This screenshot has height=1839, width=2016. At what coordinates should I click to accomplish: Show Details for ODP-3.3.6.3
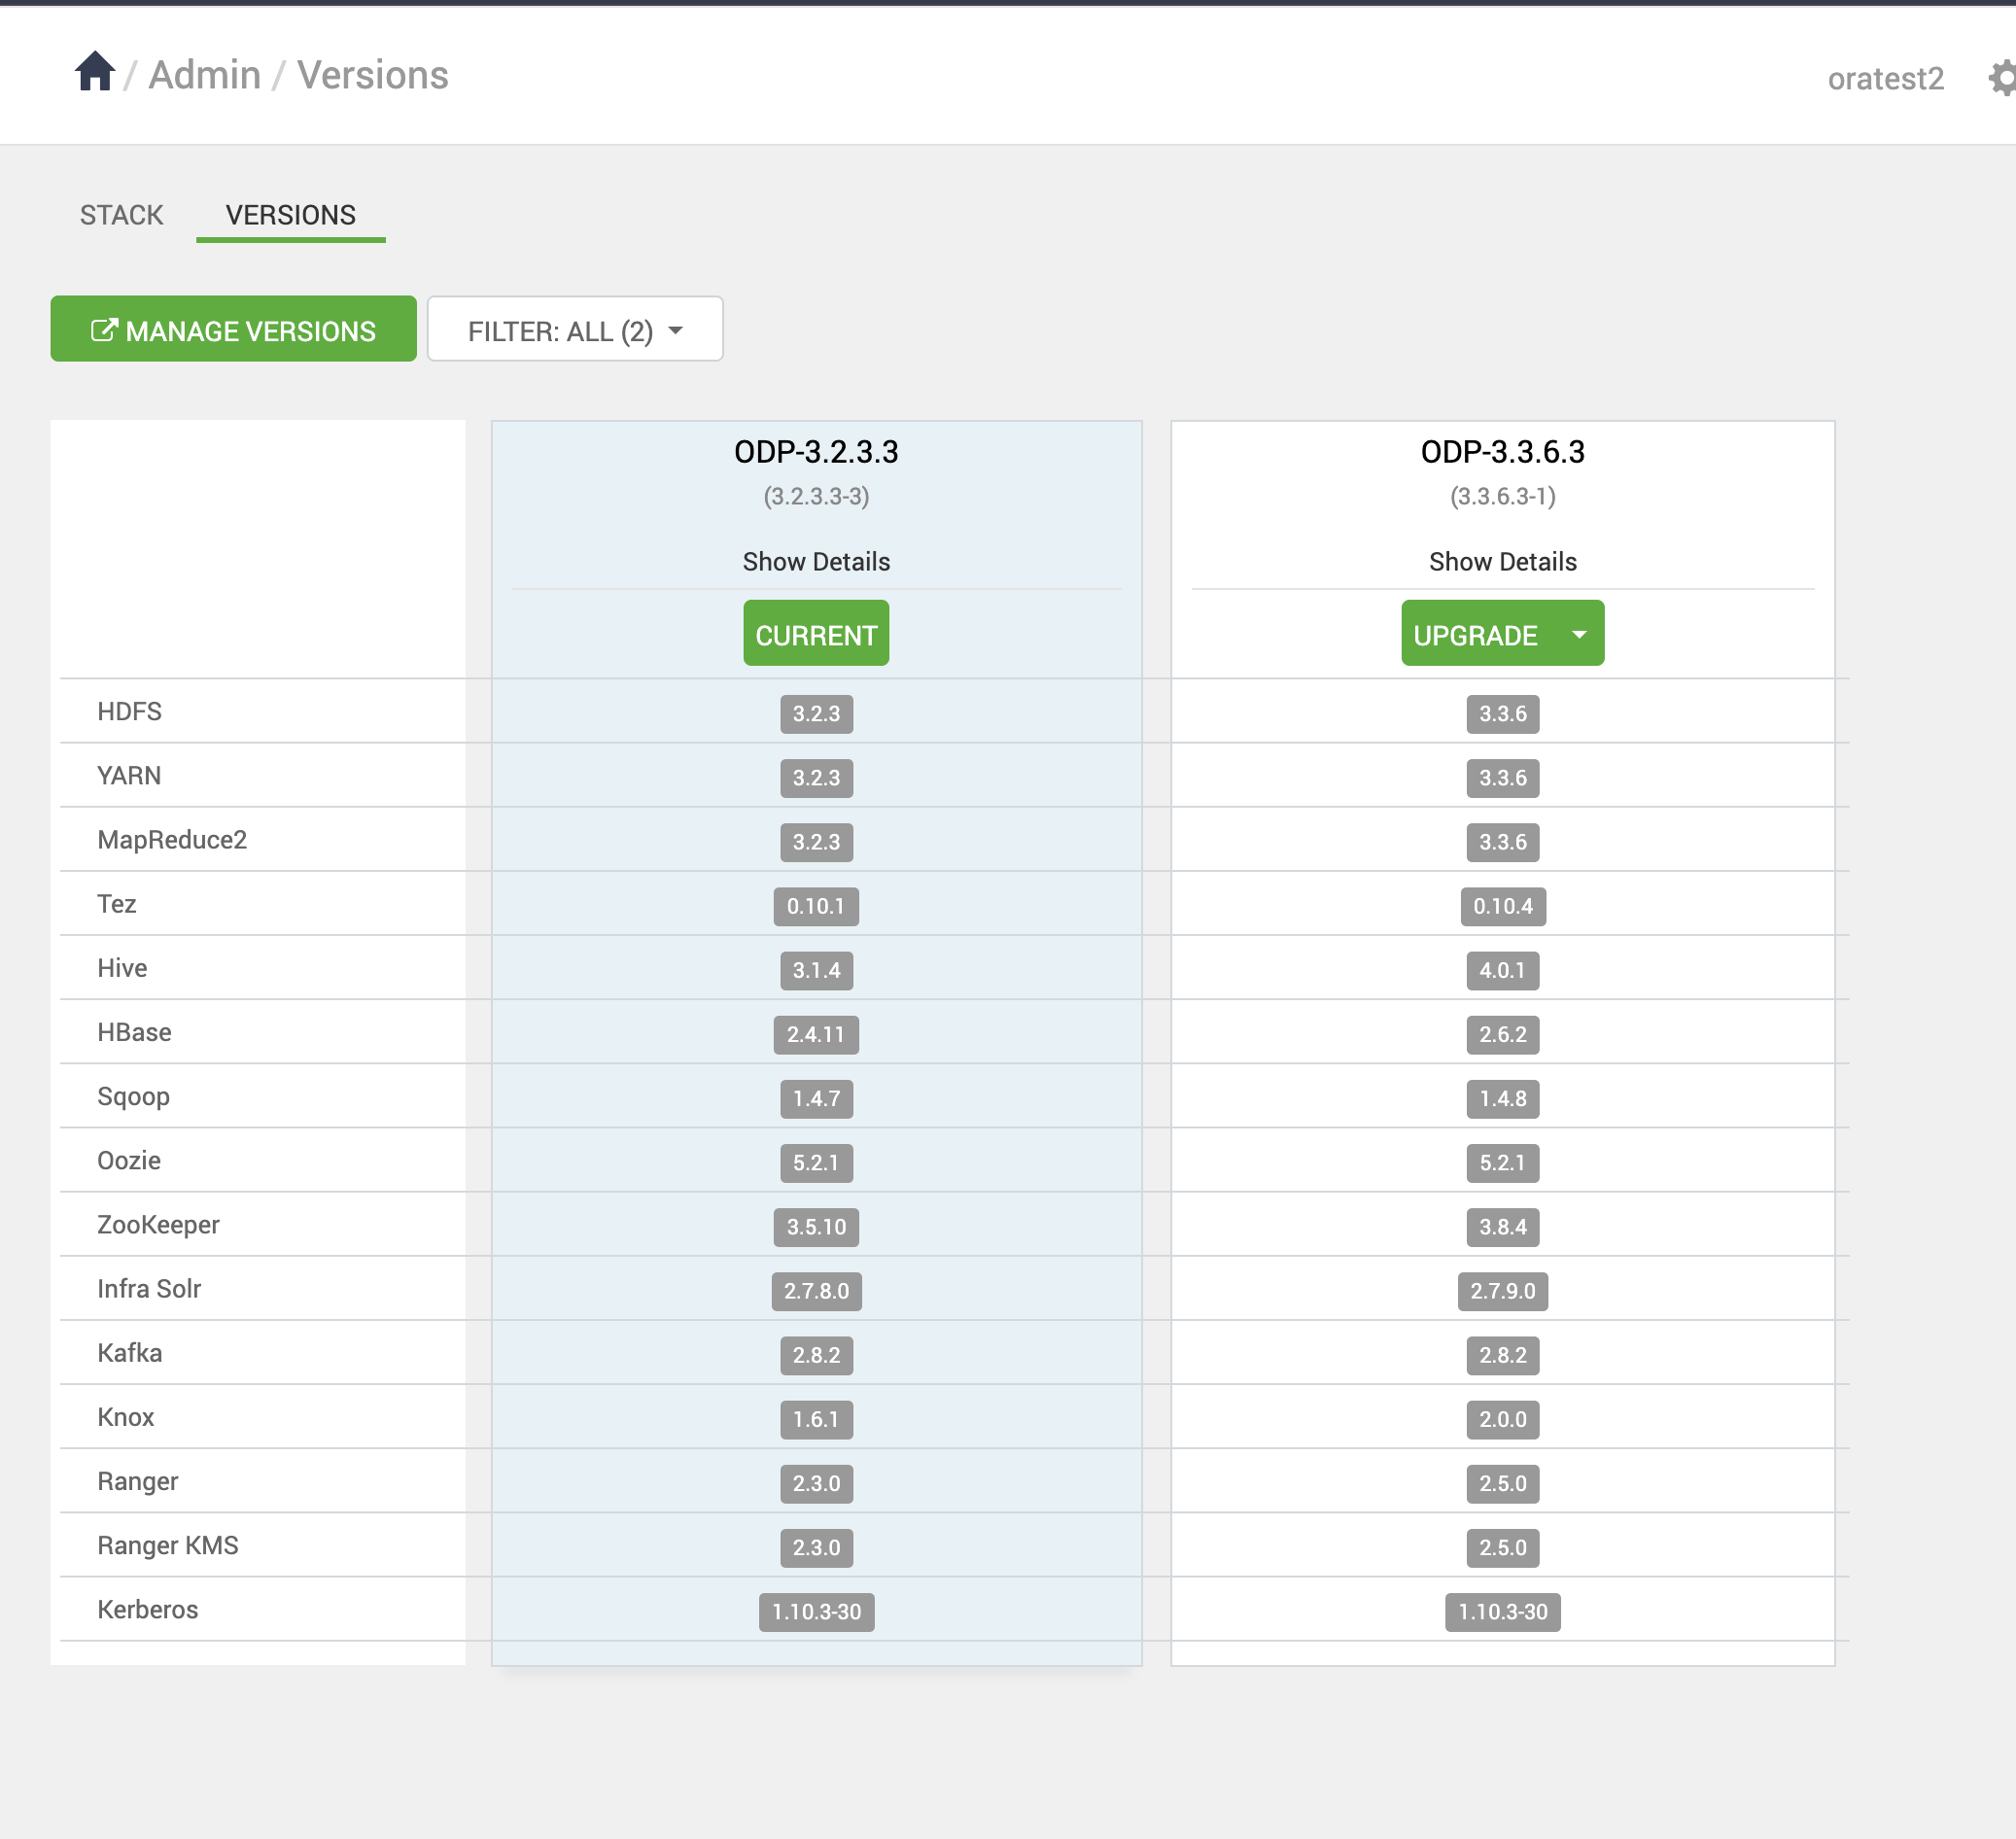pos(1502,562)
